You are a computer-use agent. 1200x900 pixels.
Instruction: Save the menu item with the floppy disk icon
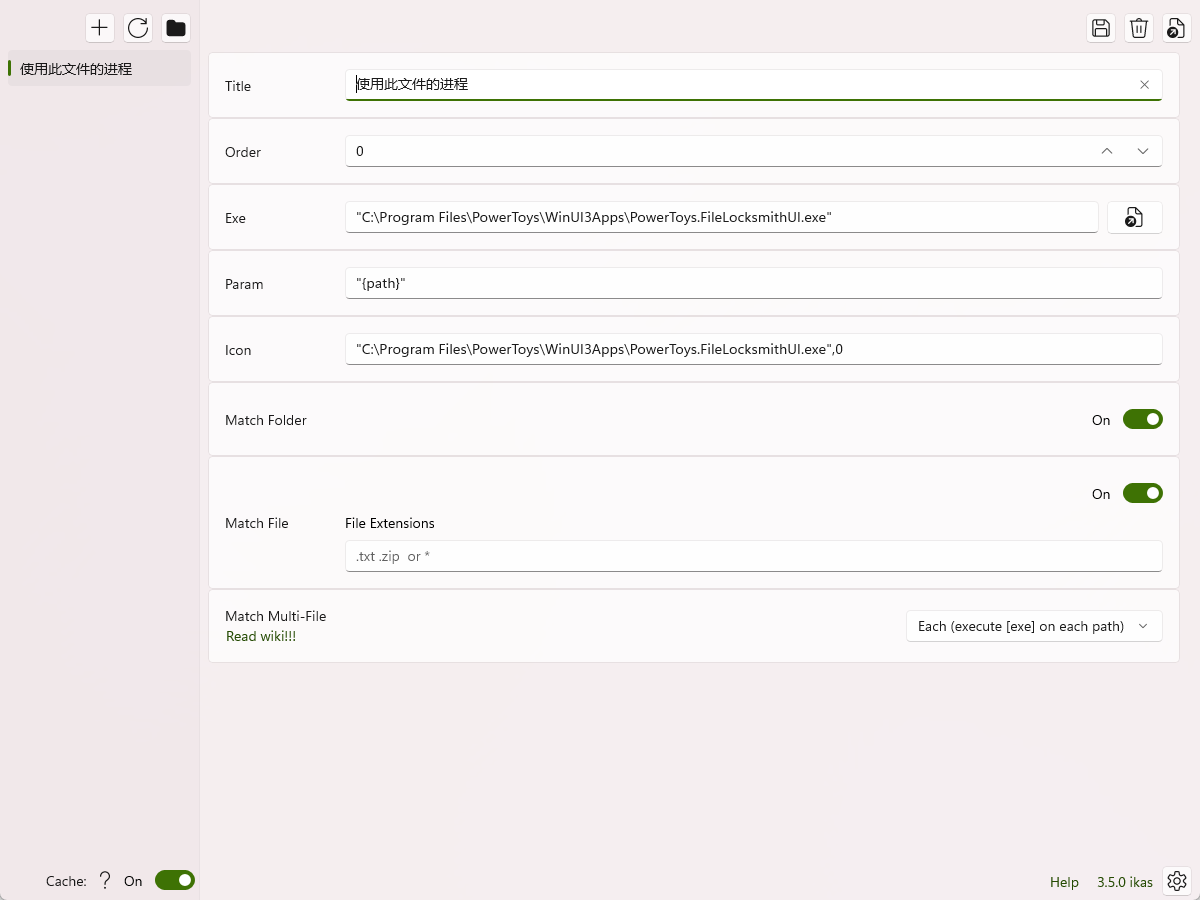[1100, 28]
